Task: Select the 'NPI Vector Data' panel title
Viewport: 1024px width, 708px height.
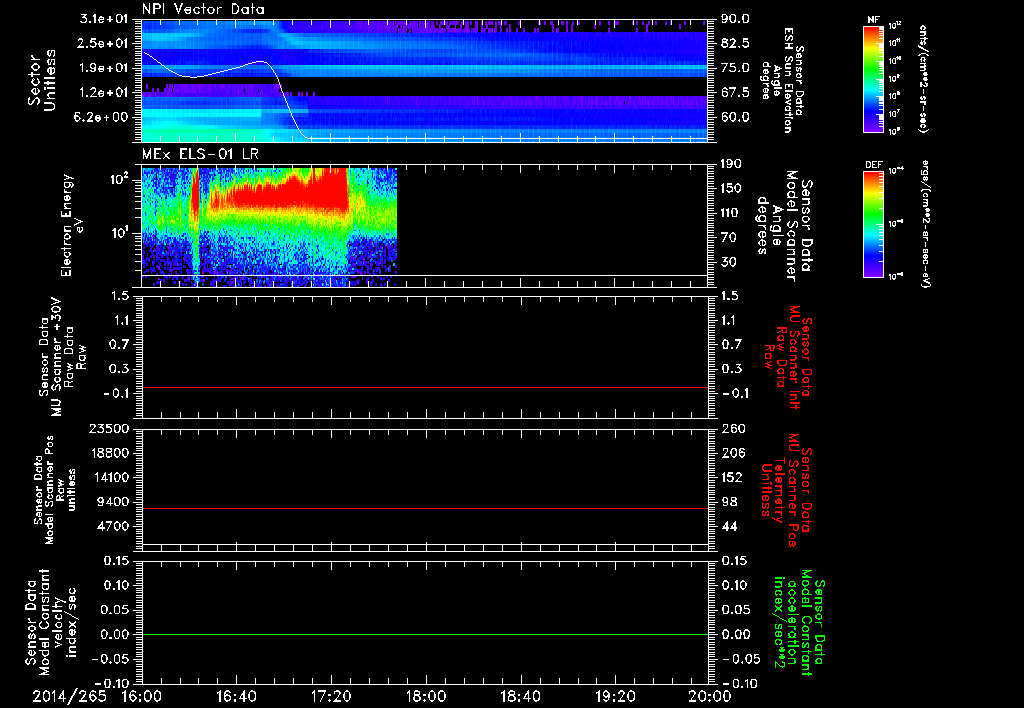Action: click(203, 9)
